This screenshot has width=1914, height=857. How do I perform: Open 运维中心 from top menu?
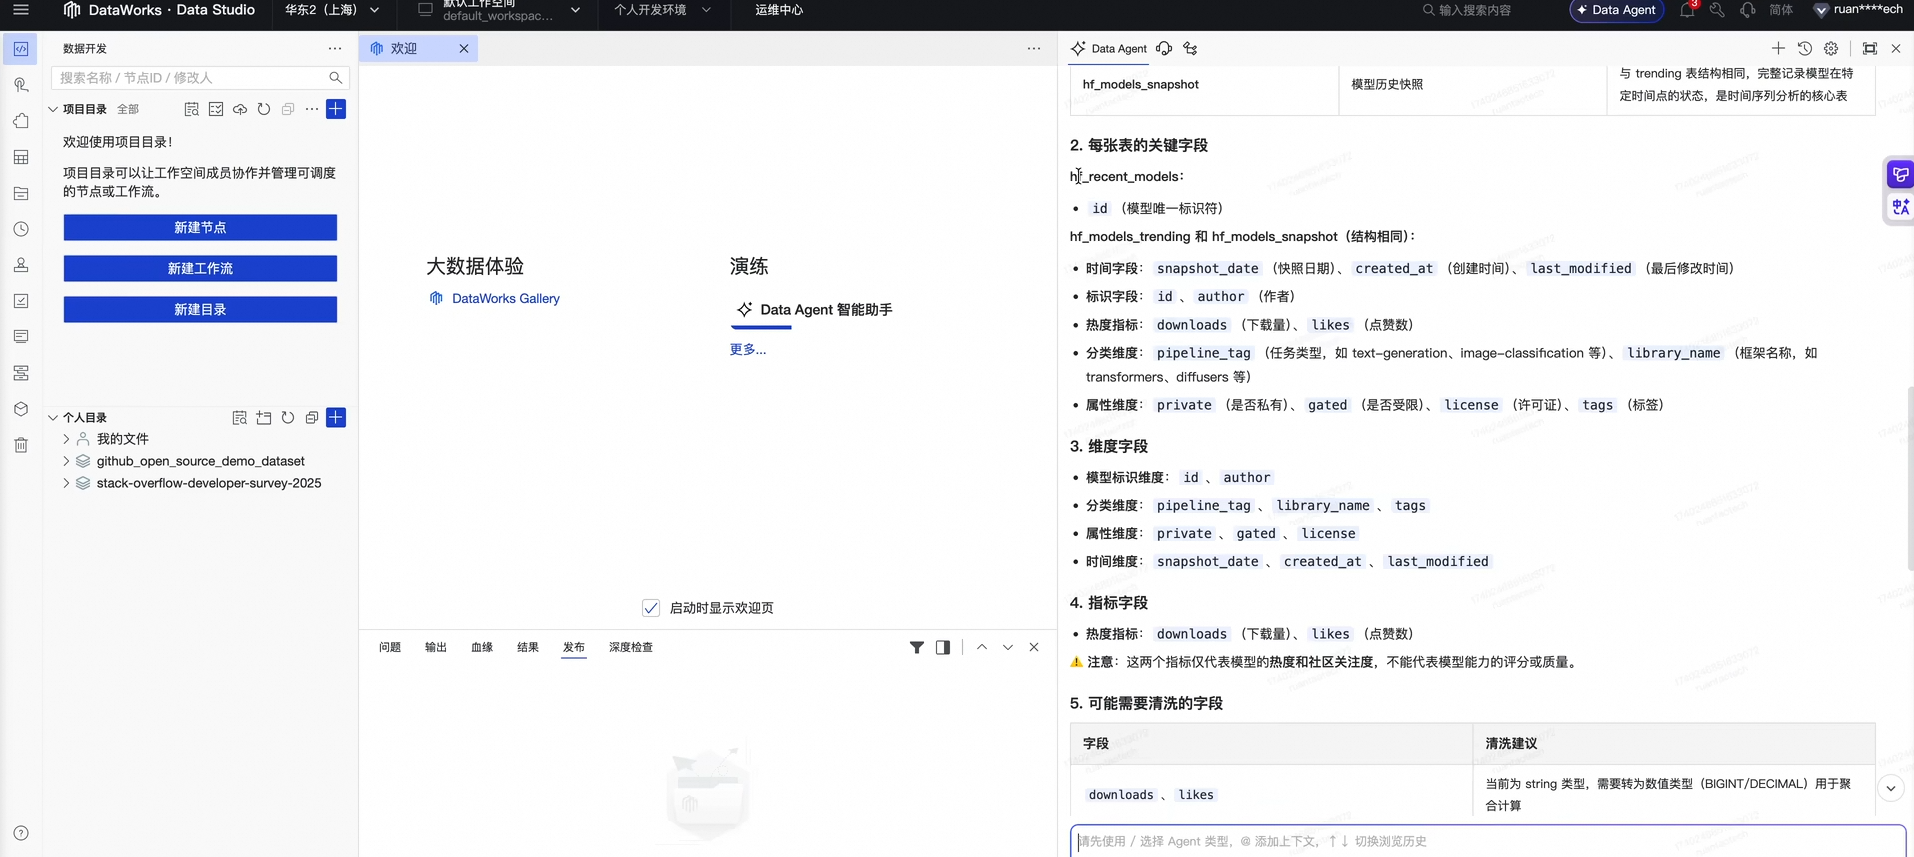point(779,10)
